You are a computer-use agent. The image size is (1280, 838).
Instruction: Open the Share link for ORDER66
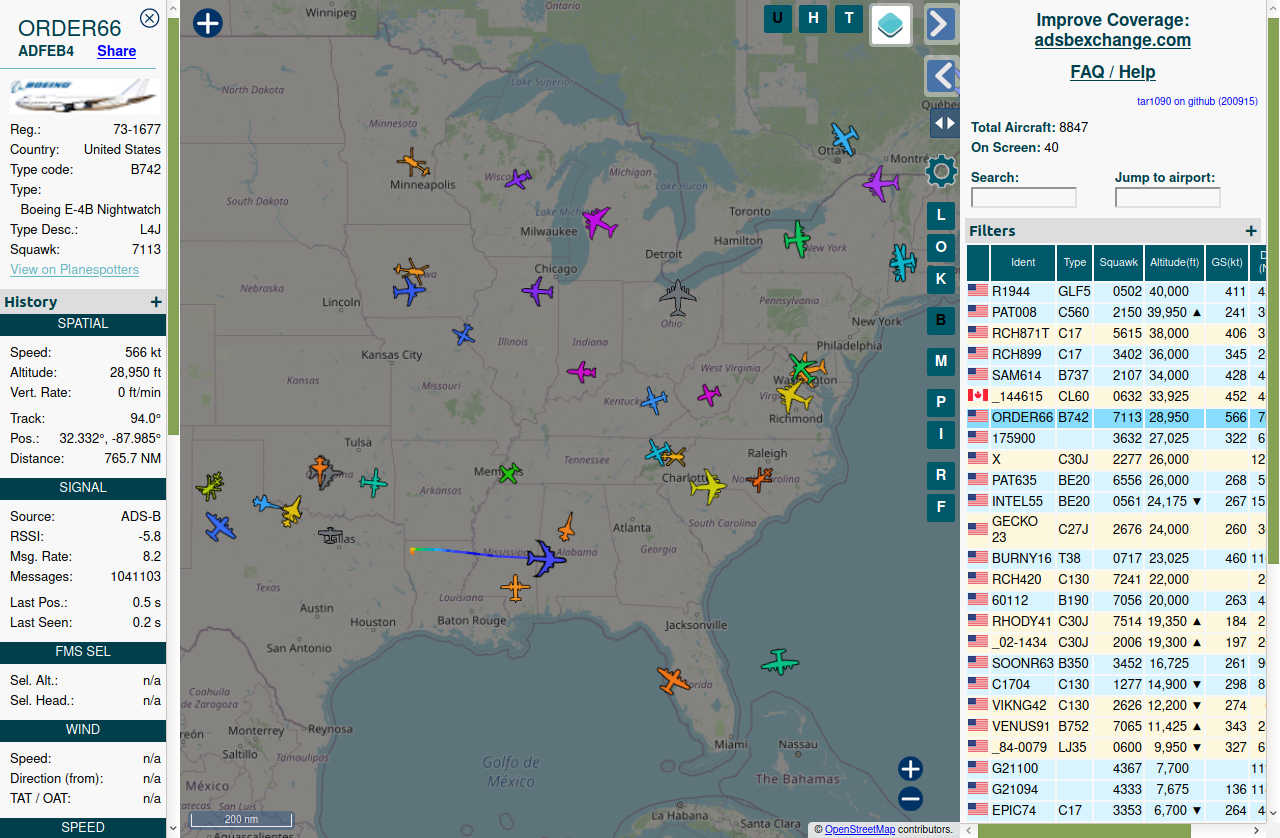116,51
